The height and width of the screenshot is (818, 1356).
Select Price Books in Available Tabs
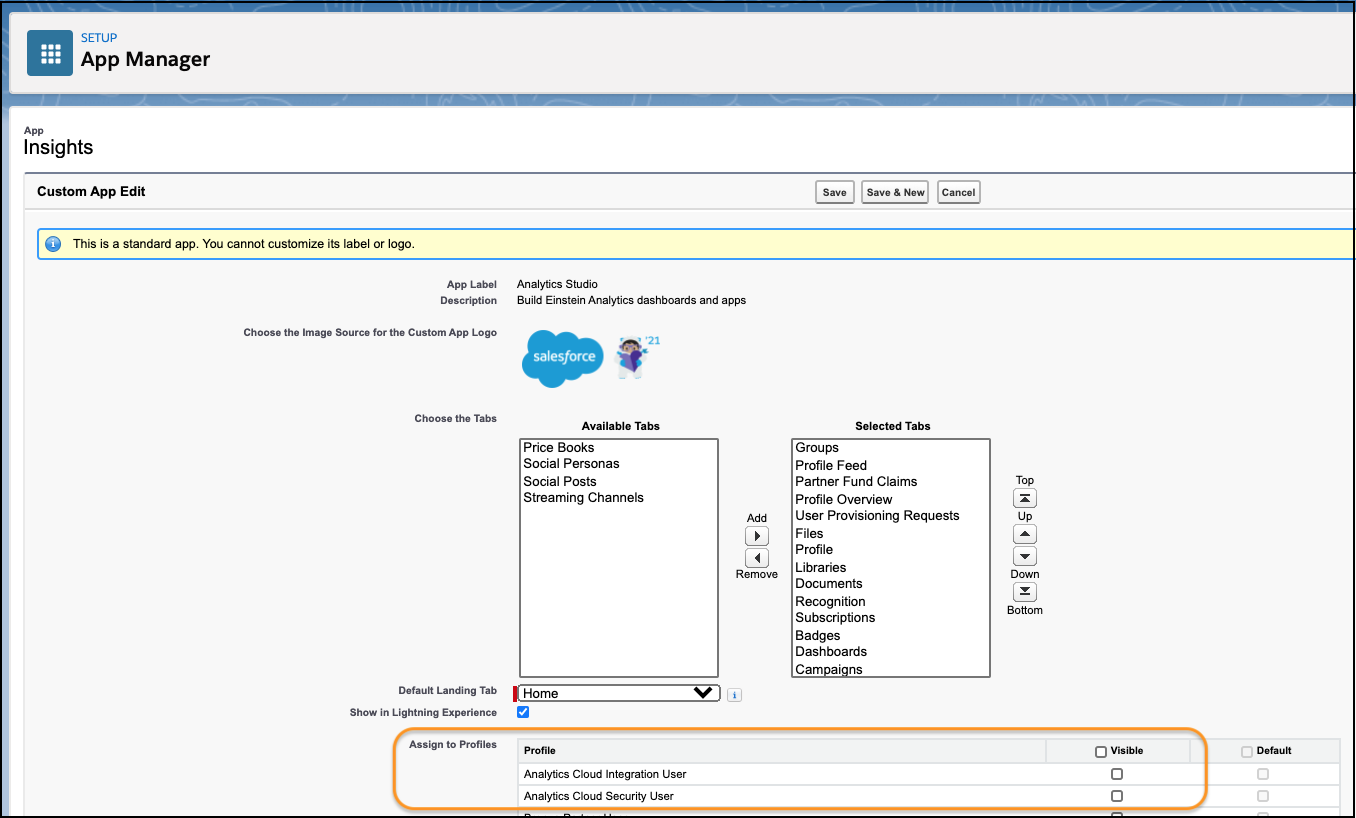618,448
